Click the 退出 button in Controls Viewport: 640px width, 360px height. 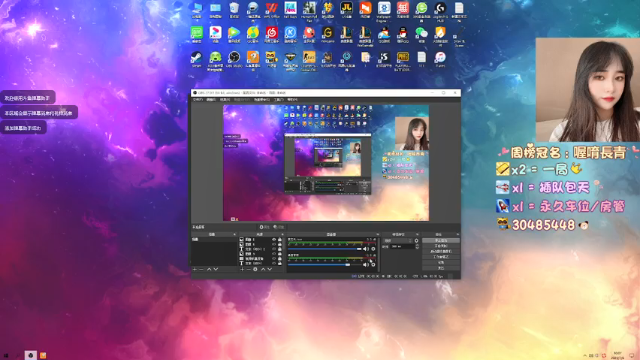click(x=441, y=268)
